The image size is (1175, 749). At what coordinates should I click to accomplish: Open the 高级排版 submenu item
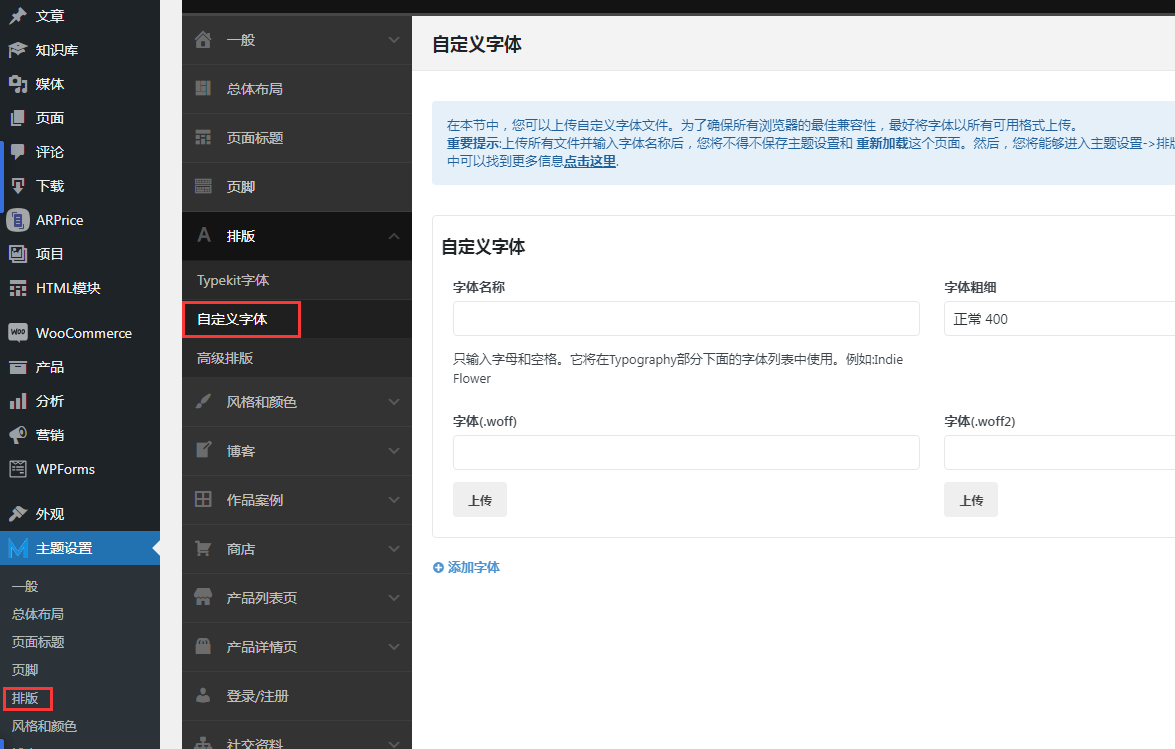(x=297, y=358)
